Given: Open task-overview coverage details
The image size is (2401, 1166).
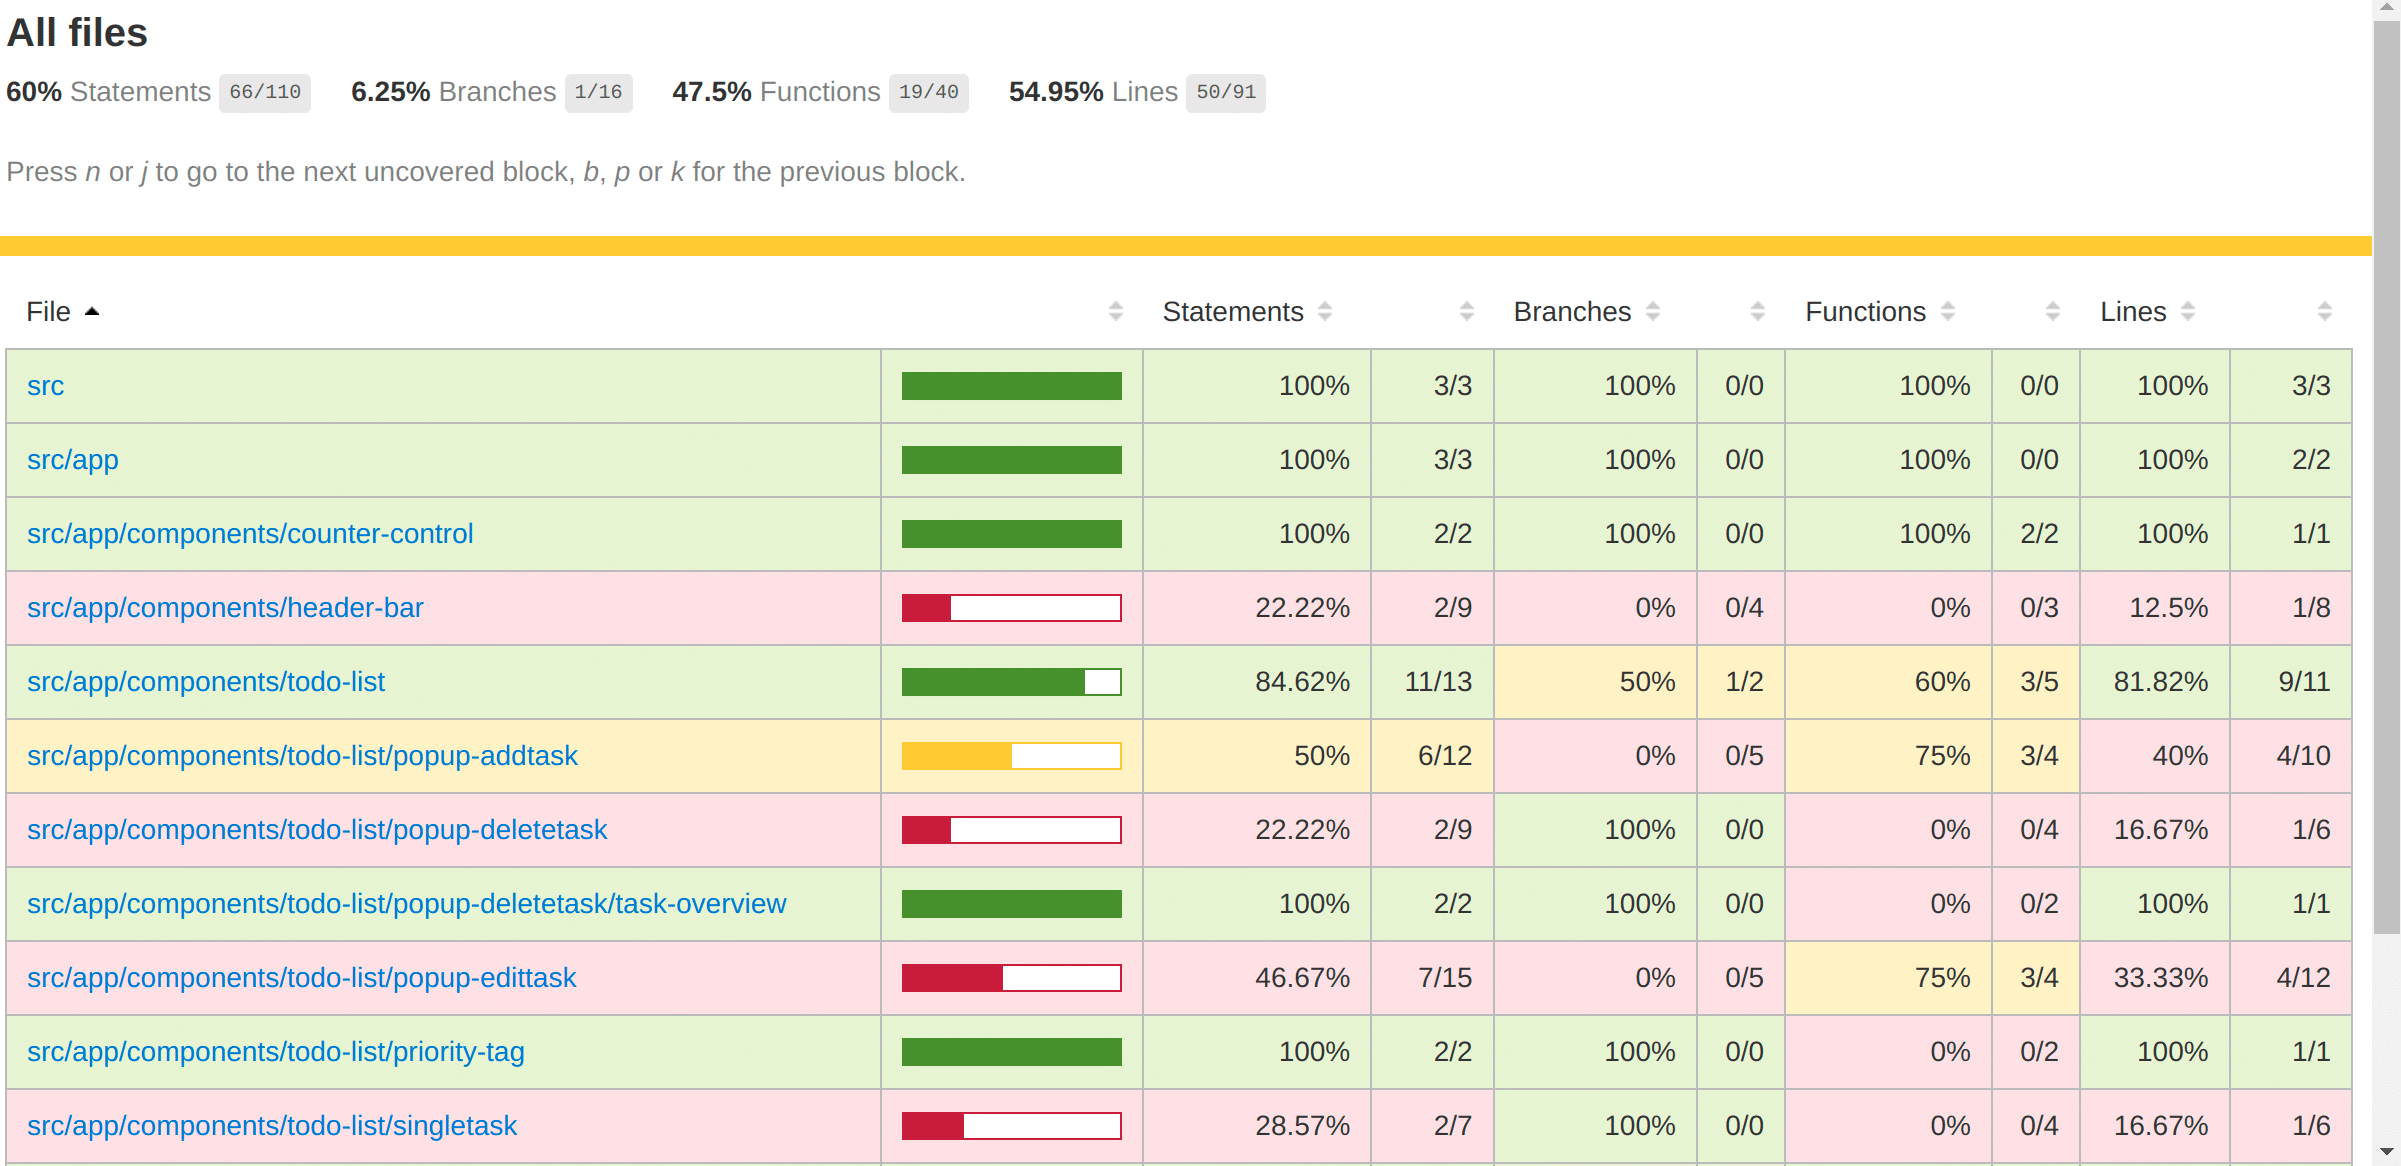Looking at the screenshot, I should (x=406, y=904).
